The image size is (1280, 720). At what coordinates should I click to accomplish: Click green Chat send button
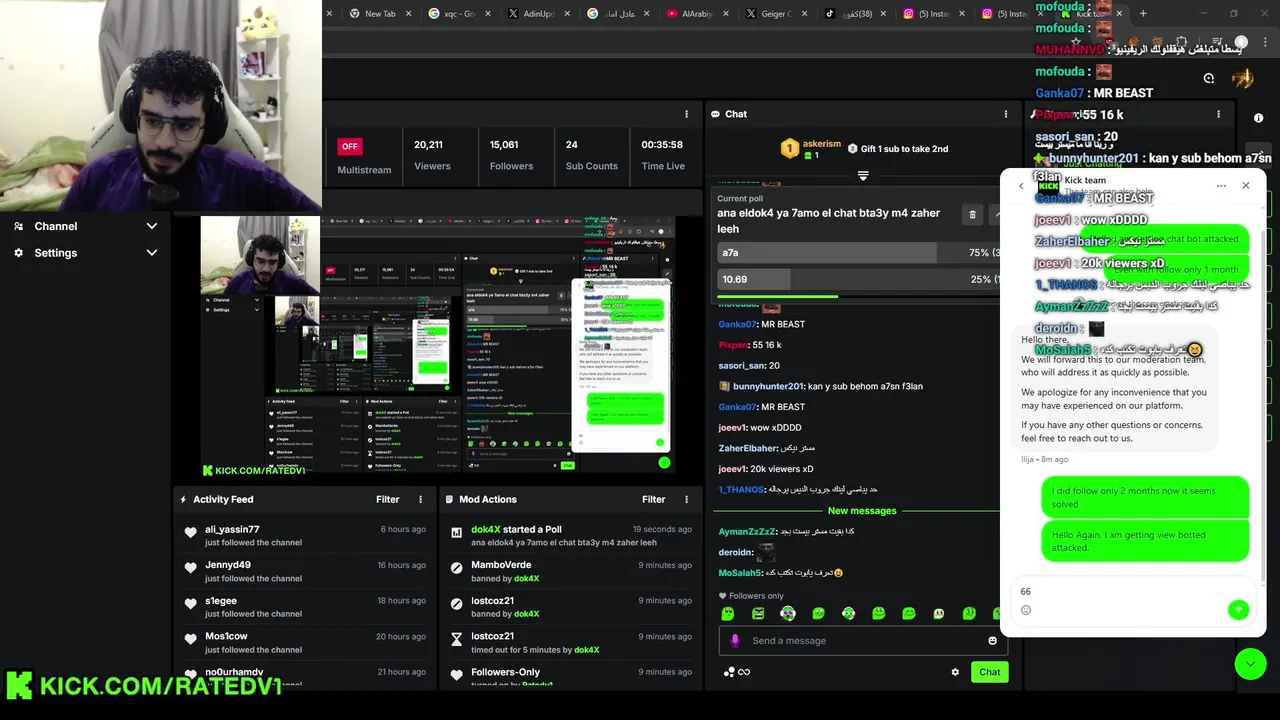coord(989,672)
